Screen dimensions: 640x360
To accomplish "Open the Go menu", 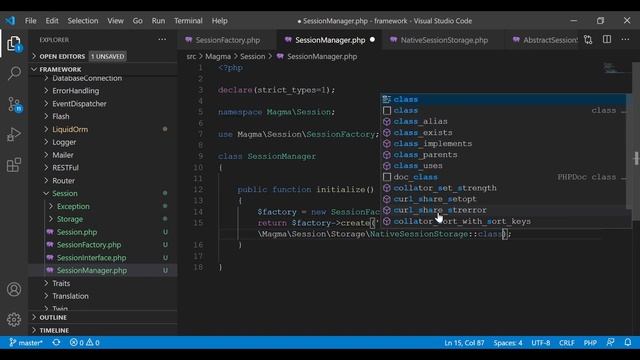I will (x=138, y=20).
